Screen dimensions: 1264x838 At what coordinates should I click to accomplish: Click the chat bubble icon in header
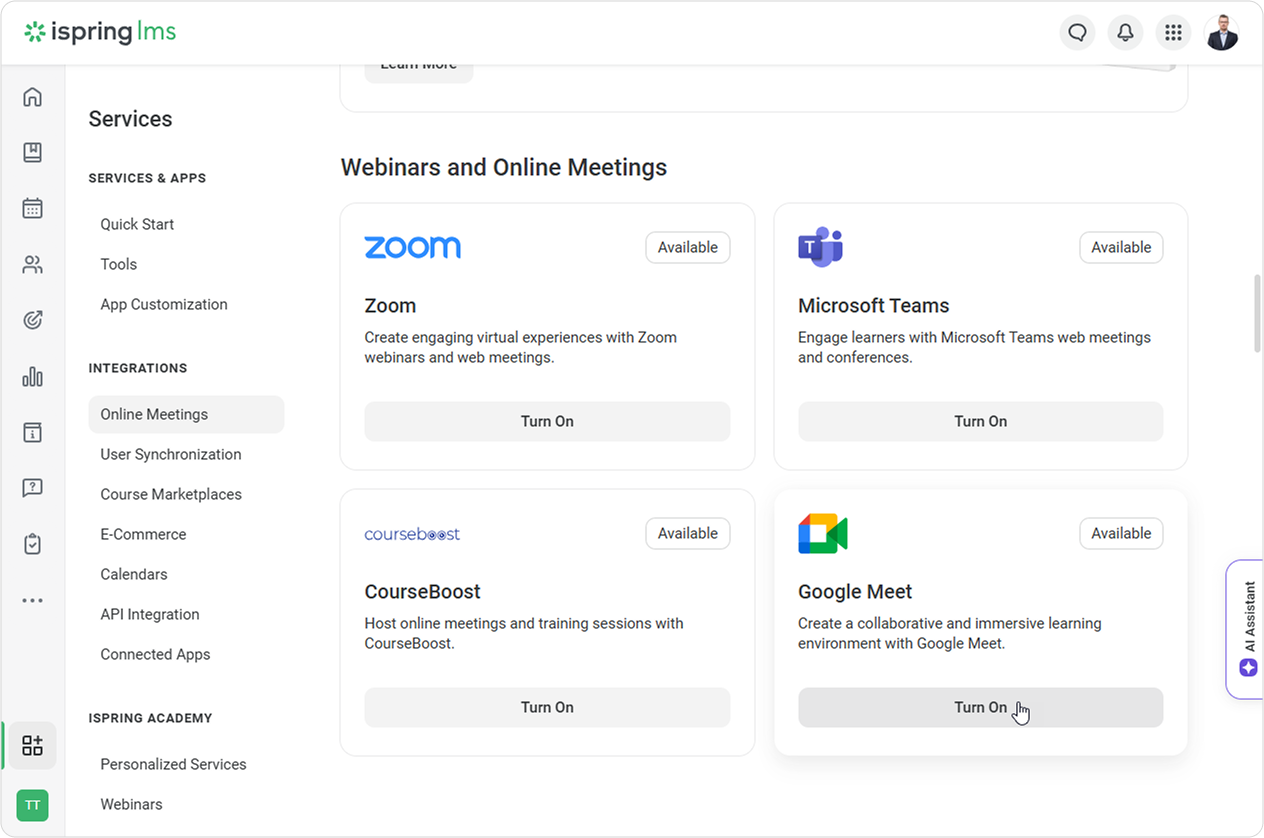[x=1077, y=33]
